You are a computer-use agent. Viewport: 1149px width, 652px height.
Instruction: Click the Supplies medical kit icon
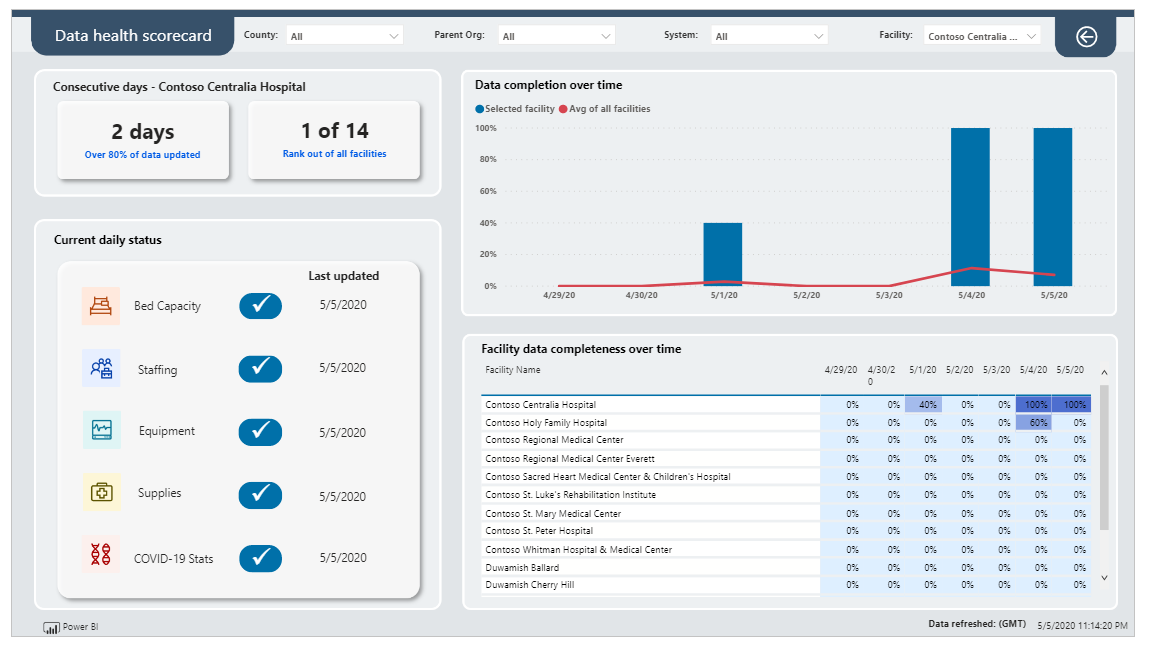[x=101, y=494]
